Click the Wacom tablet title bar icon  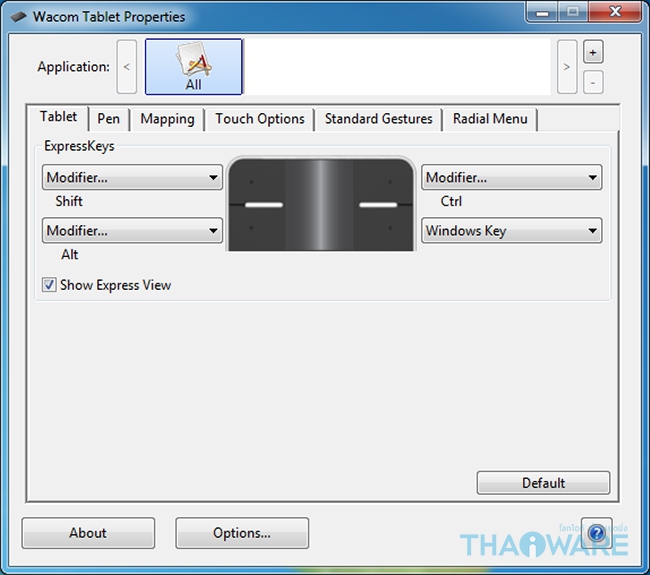click(18, 17)
